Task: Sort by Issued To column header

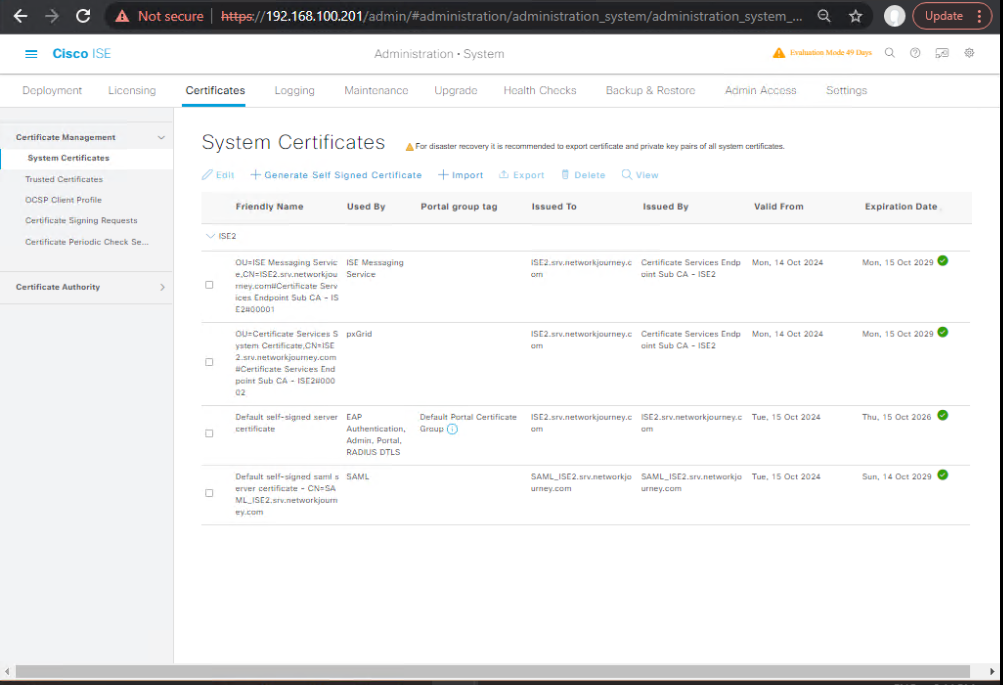Action: [x=554, y=207]
